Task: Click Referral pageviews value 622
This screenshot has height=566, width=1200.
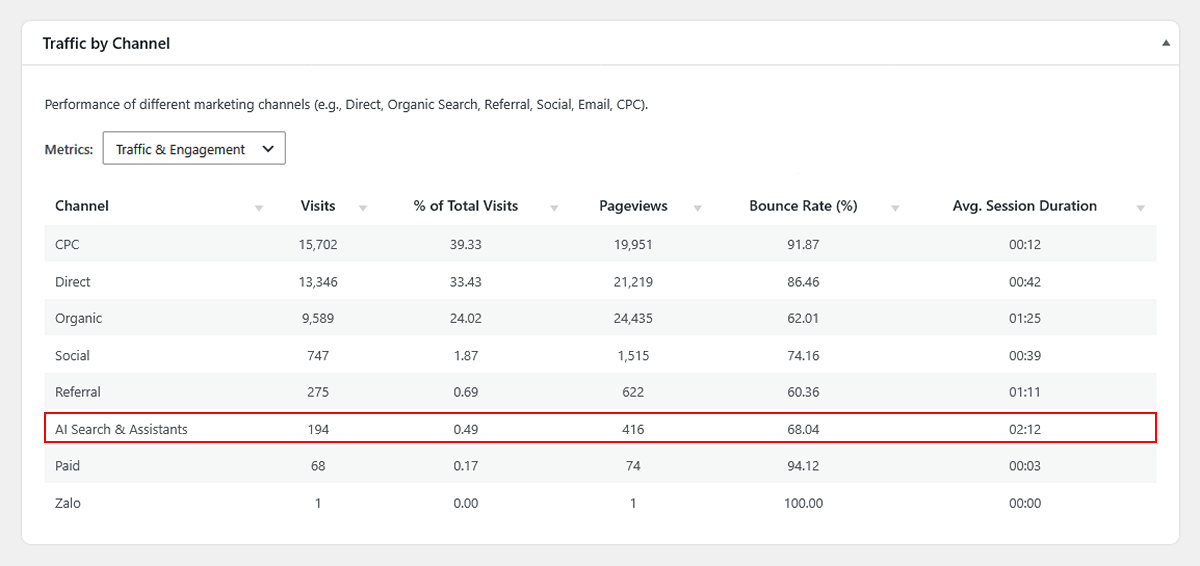Action: point(633,392)
